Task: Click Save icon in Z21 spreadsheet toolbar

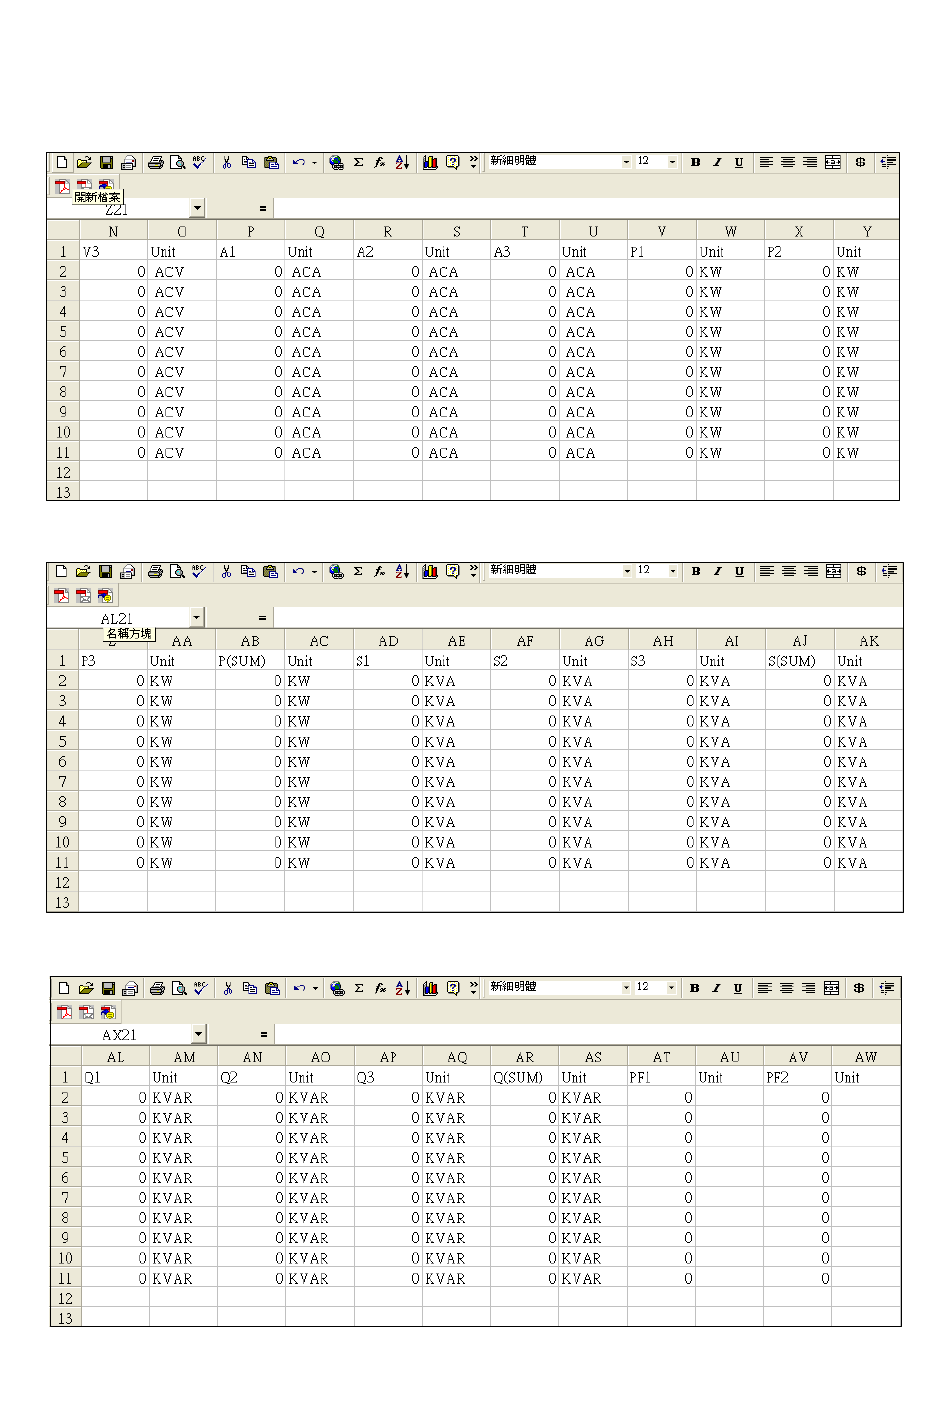Action: pyautogui.click(x=106, y=162)
